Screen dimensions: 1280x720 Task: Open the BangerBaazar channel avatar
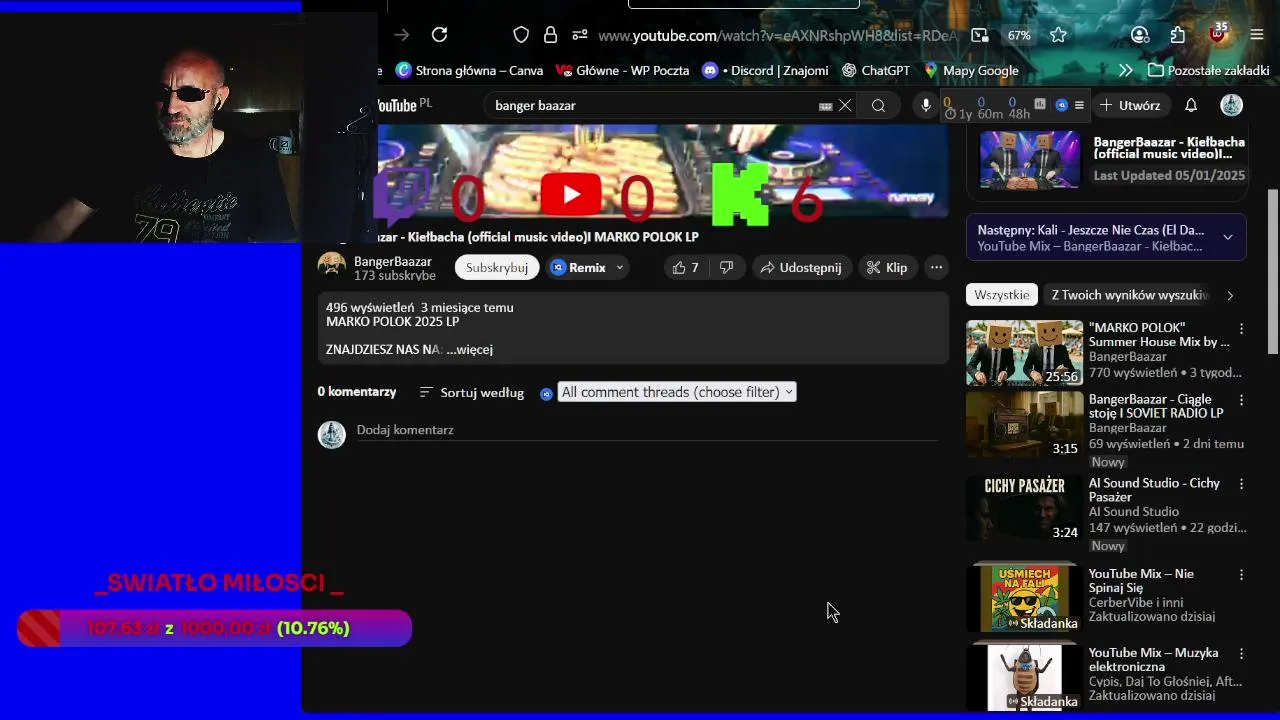point(332,267)
